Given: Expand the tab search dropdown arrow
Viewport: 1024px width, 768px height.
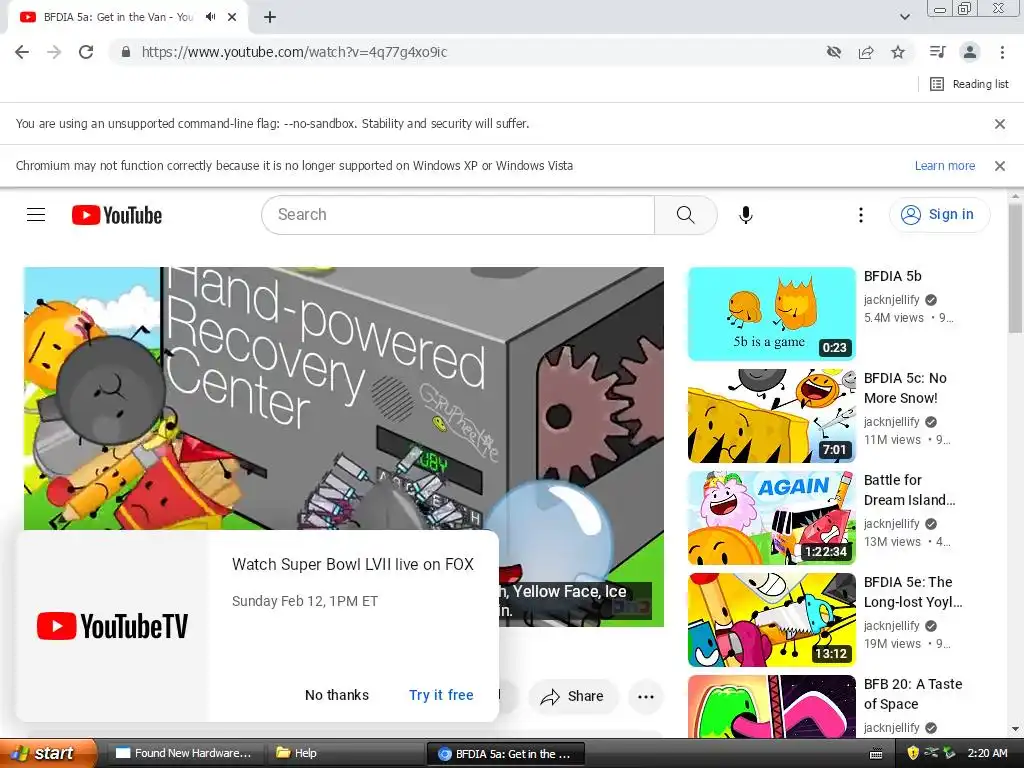Looking at the screenshot, I should click(904, 17).
